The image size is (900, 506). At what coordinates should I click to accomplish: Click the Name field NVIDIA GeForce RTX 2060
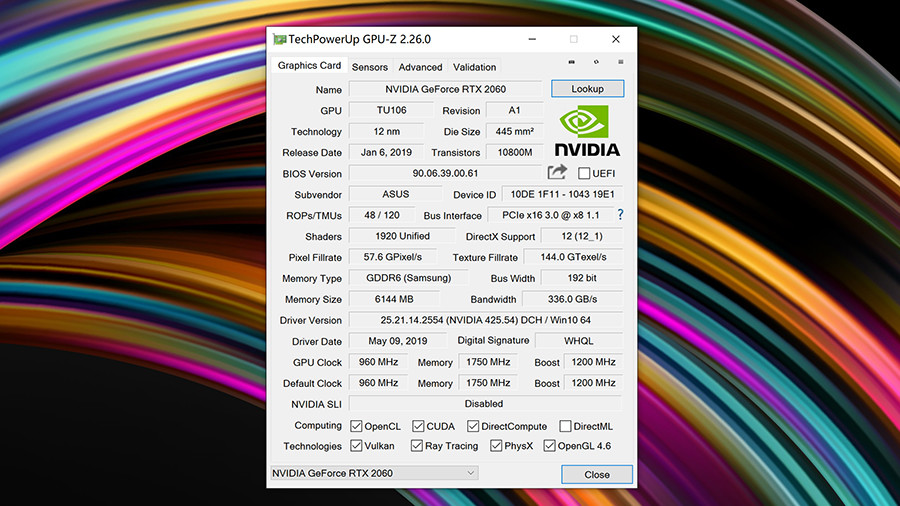pyautogui.click(x=445, y=89)
